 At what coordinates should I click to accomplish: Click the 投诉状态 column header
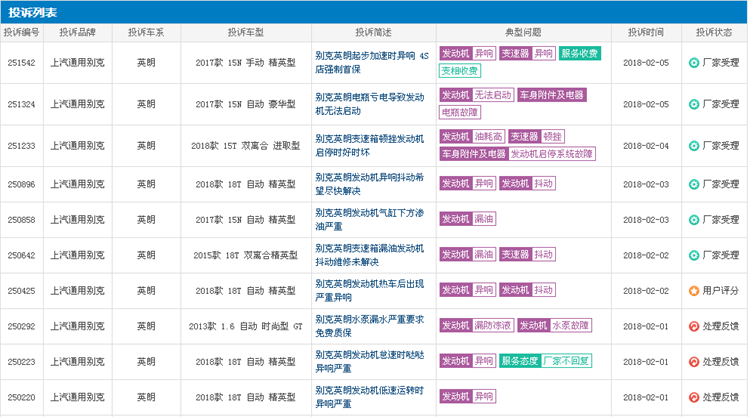(x=714, y=33)
